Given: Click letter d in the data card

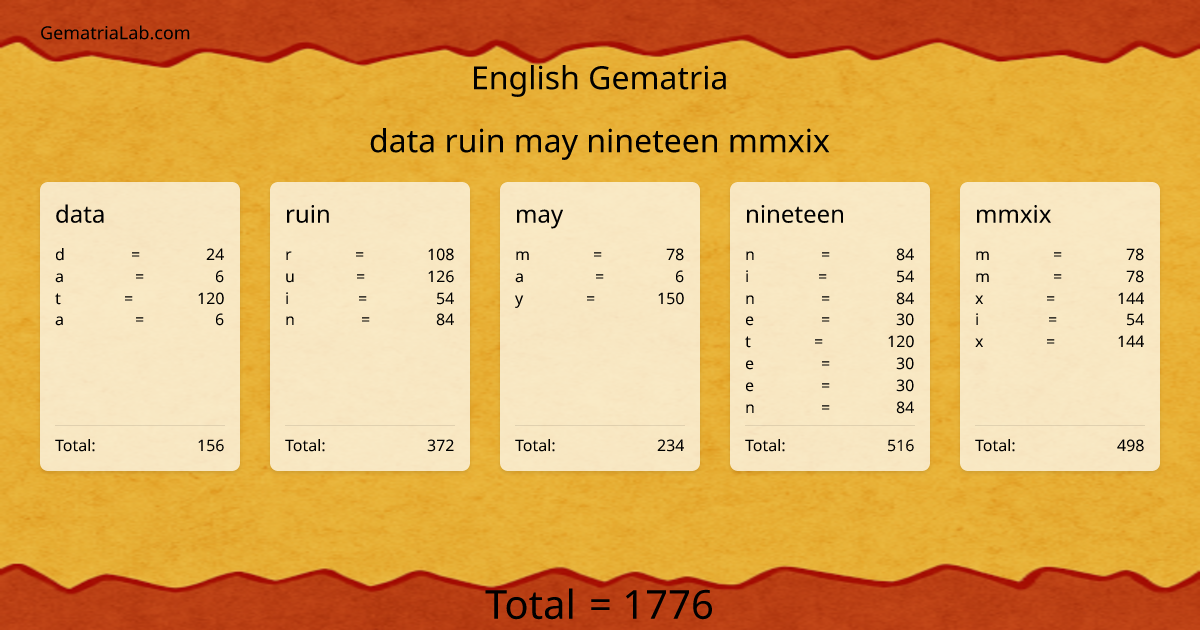Looking at the screenshot, I should (x=59, y=254).
